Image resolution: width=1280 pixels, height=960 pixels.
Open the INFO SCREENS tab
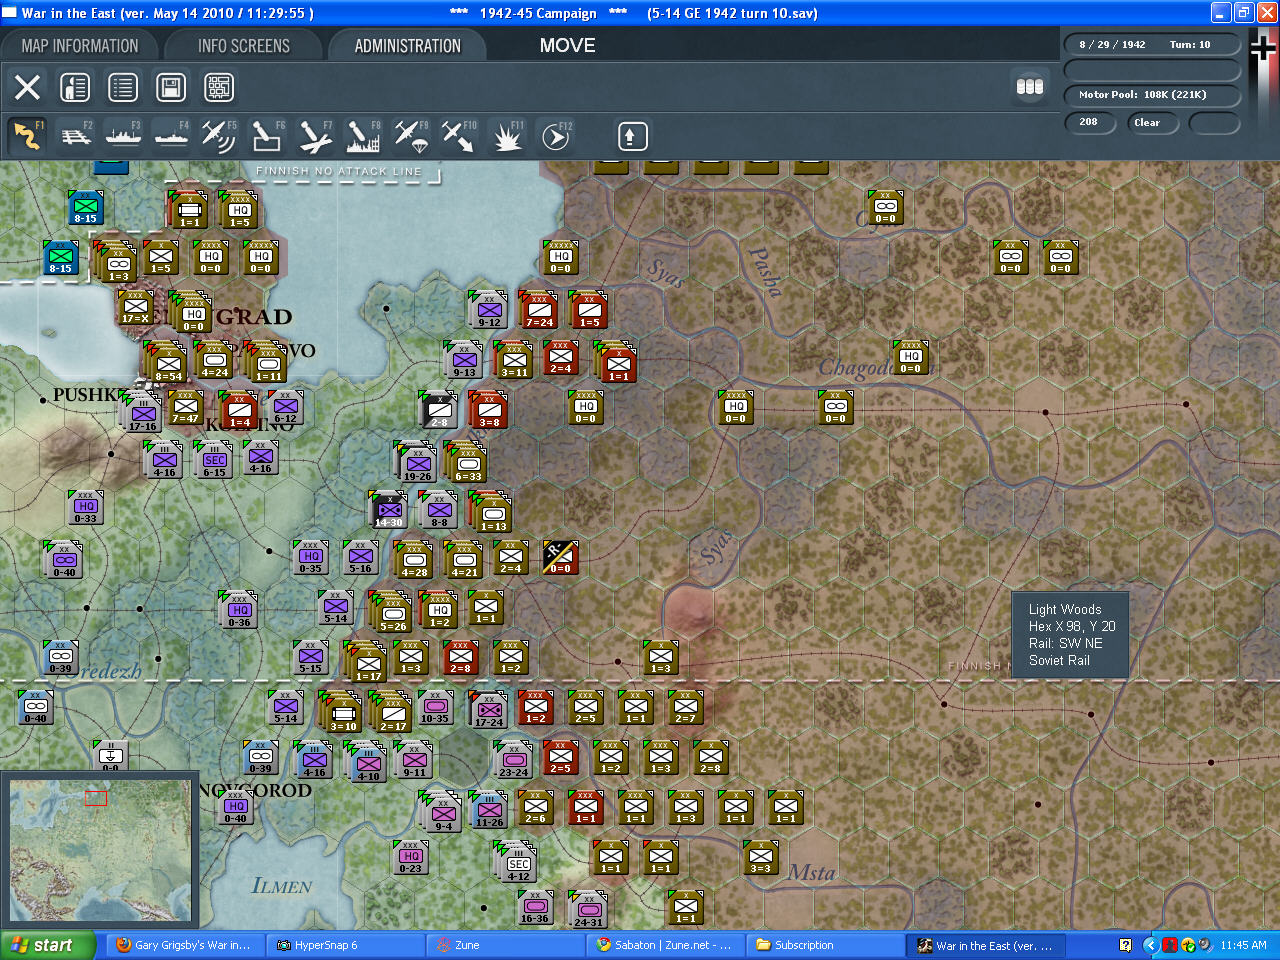click(x=244, y=46)
